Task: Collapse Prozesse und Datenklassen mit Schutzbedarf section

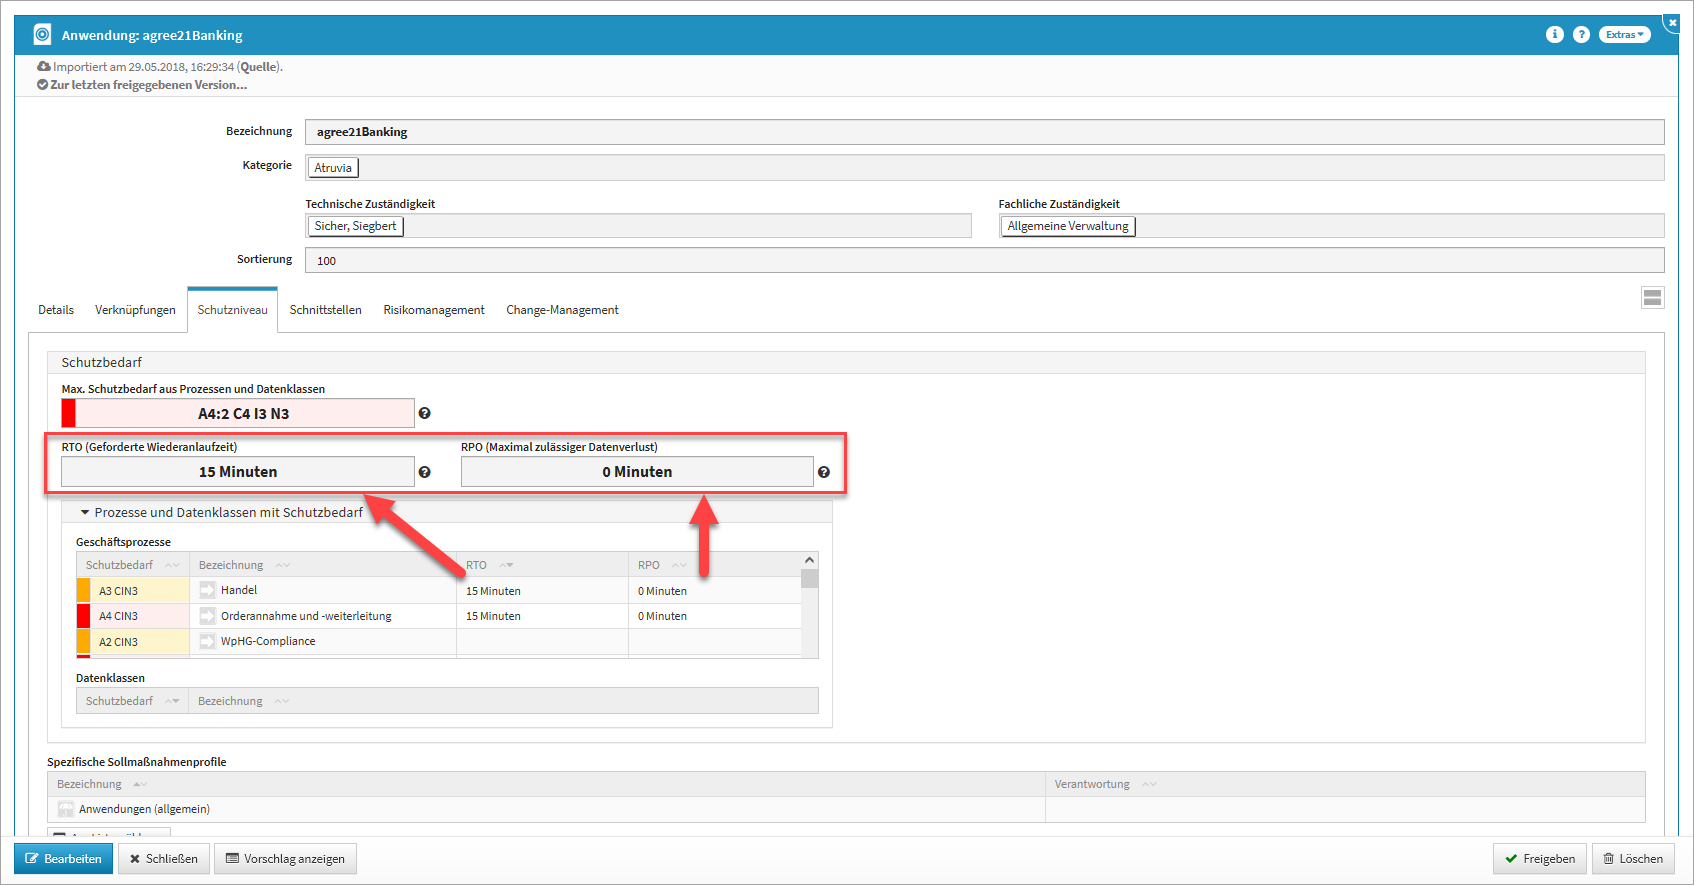Action: (85, 512)
